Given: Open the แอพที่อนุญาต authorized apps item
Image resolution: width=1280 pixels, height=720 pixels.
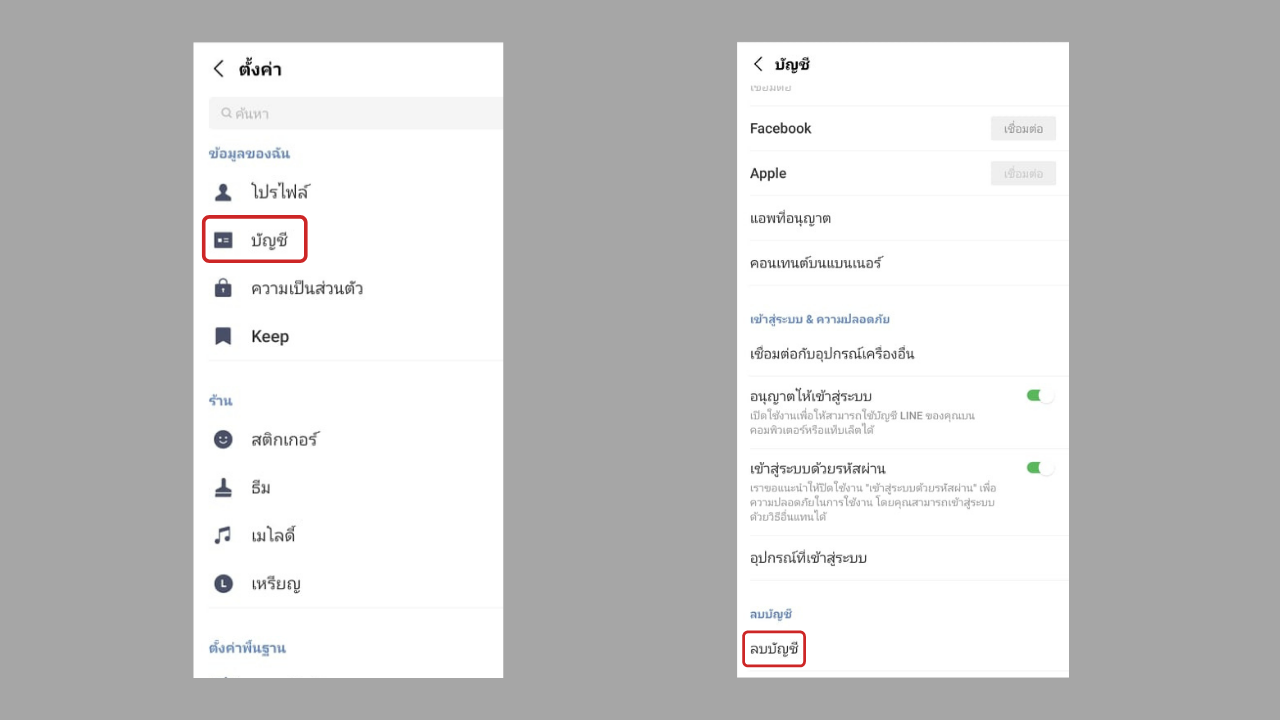Looking at the screenshot, I should (x=791, y=218).
